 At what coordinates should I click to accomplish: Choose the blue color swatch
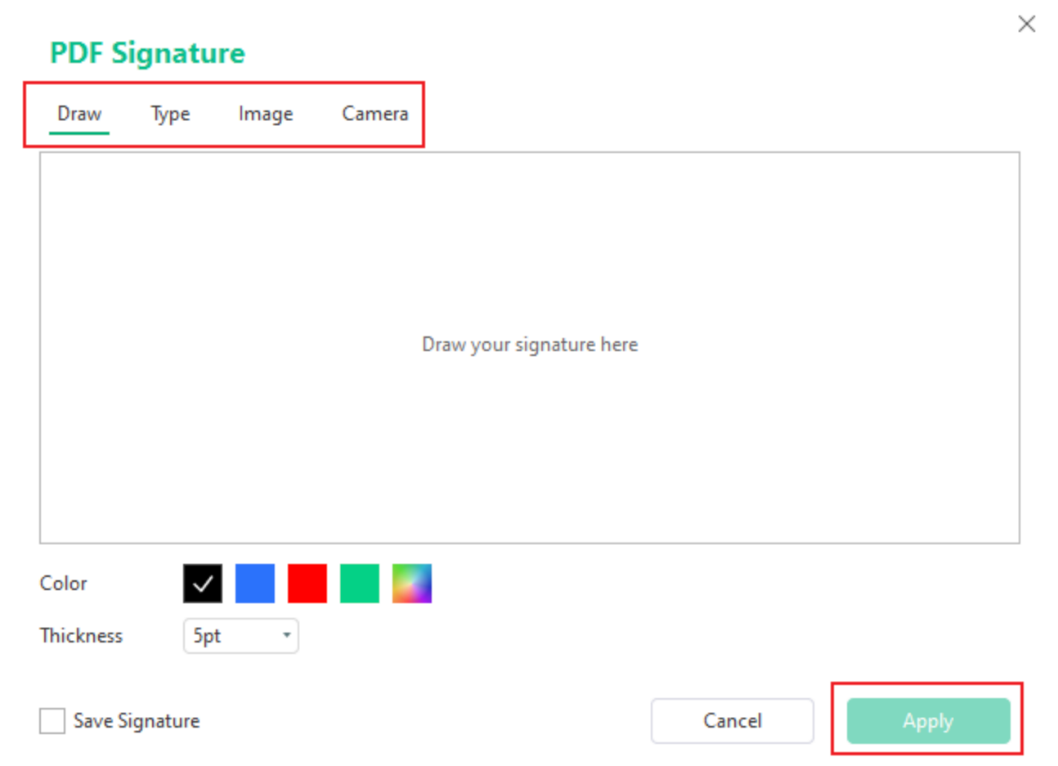[255, 583]
